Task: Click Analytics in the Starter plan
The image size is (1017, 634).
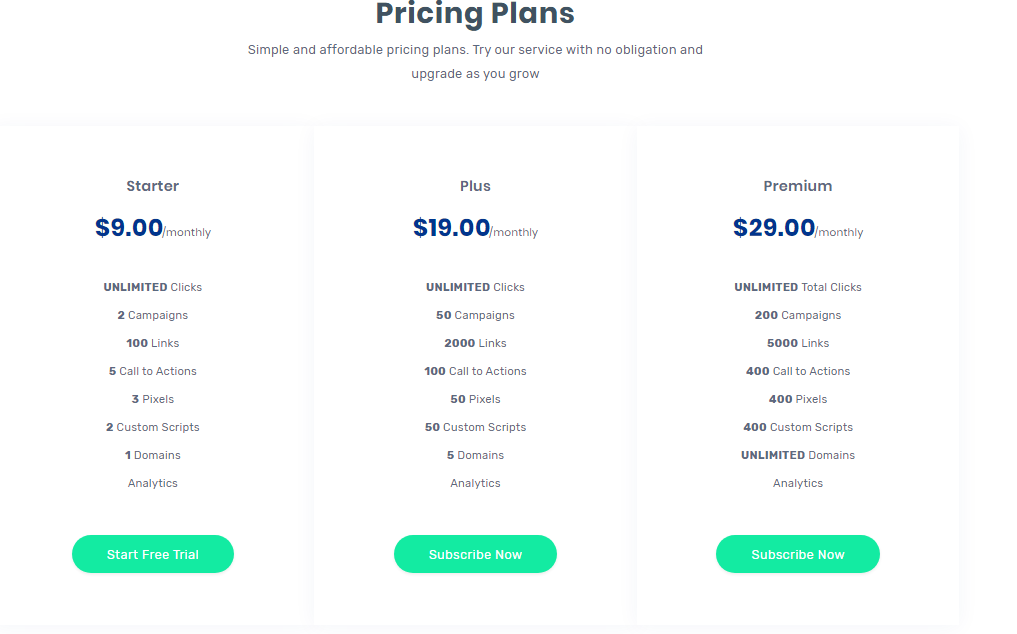Action: click(x=152, y=483)
